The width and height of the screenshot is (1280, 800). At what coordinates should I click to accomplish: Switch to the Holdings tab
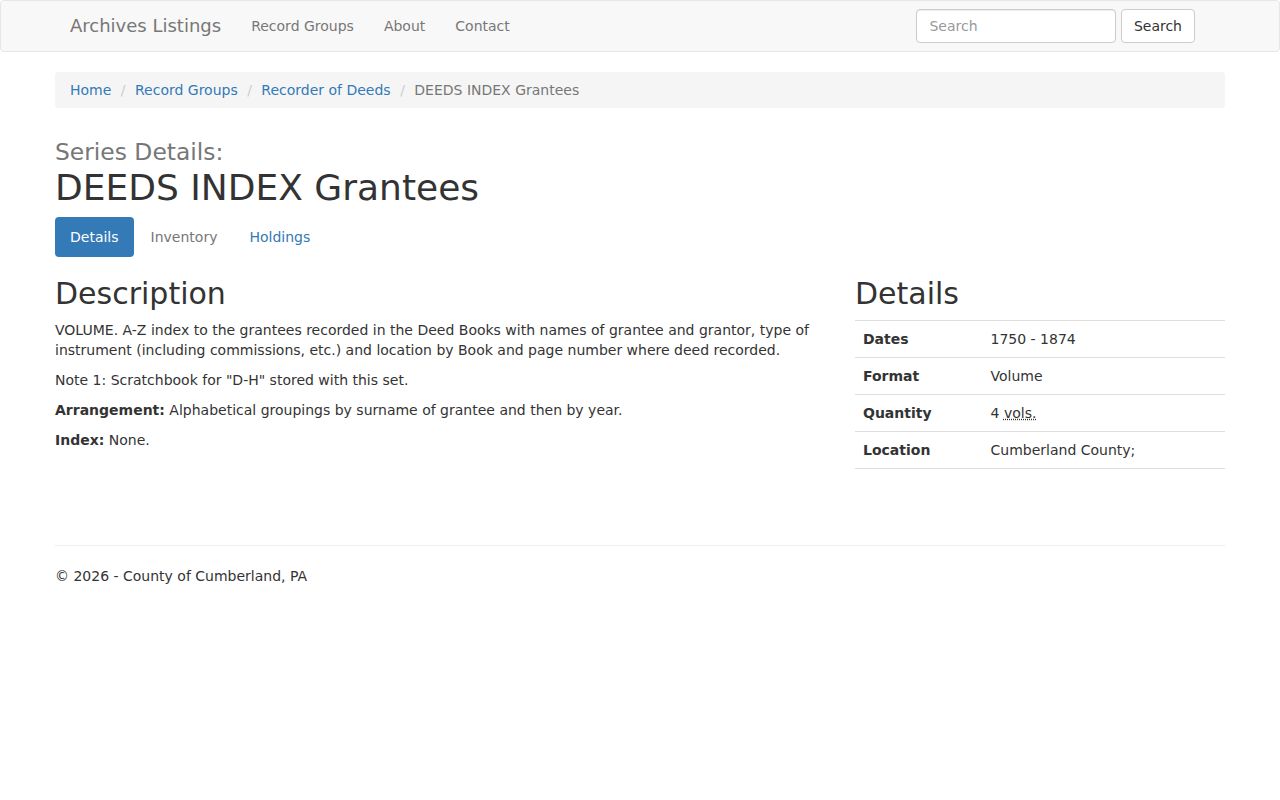click(x=280, y=237)
